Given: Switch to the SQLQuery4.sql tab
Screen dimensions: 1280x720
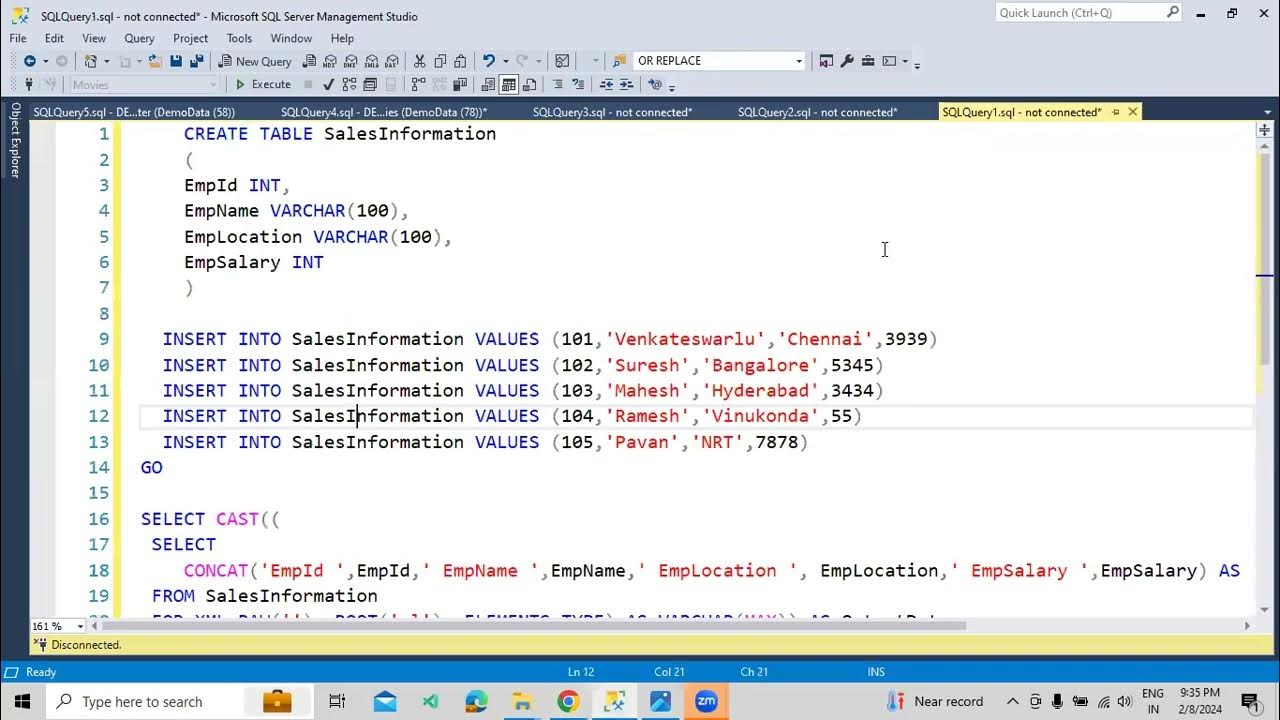Looking at the screenshot, I should (384, 112).
